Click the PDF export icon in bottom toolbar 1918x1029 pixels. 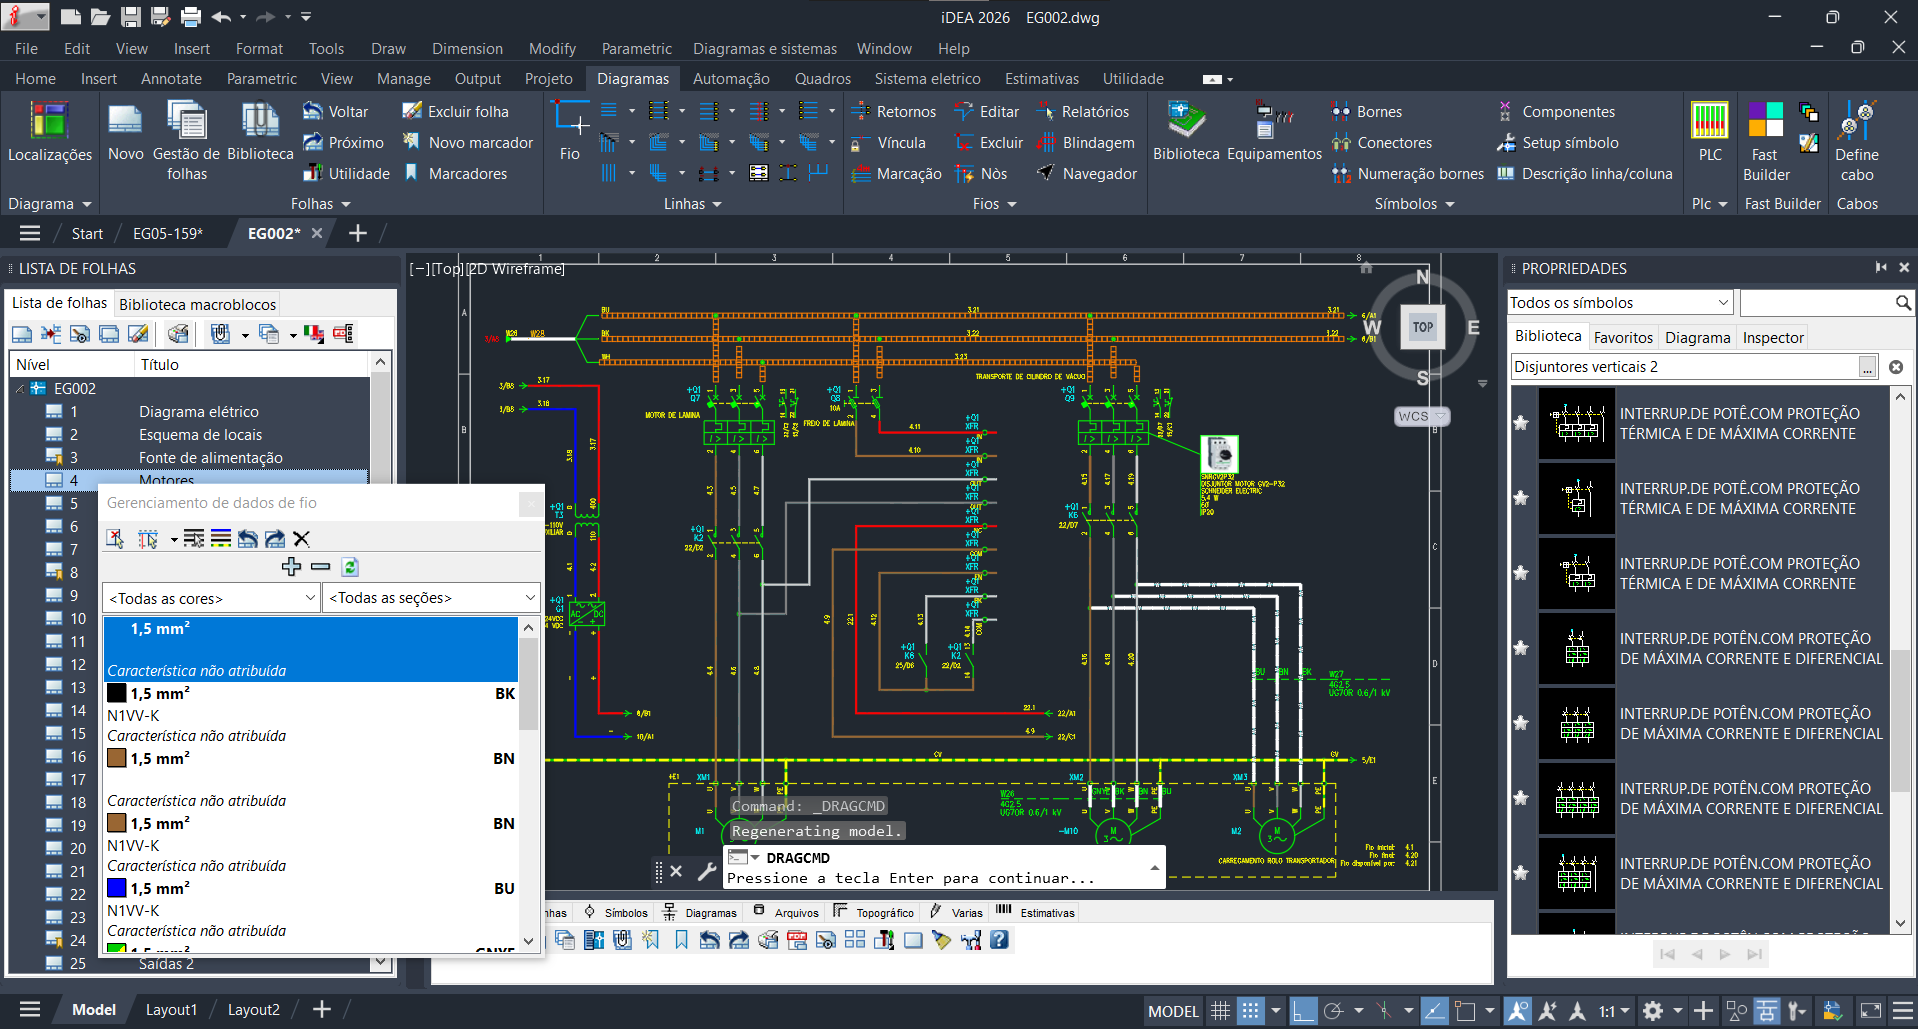[x=797, y=940]
